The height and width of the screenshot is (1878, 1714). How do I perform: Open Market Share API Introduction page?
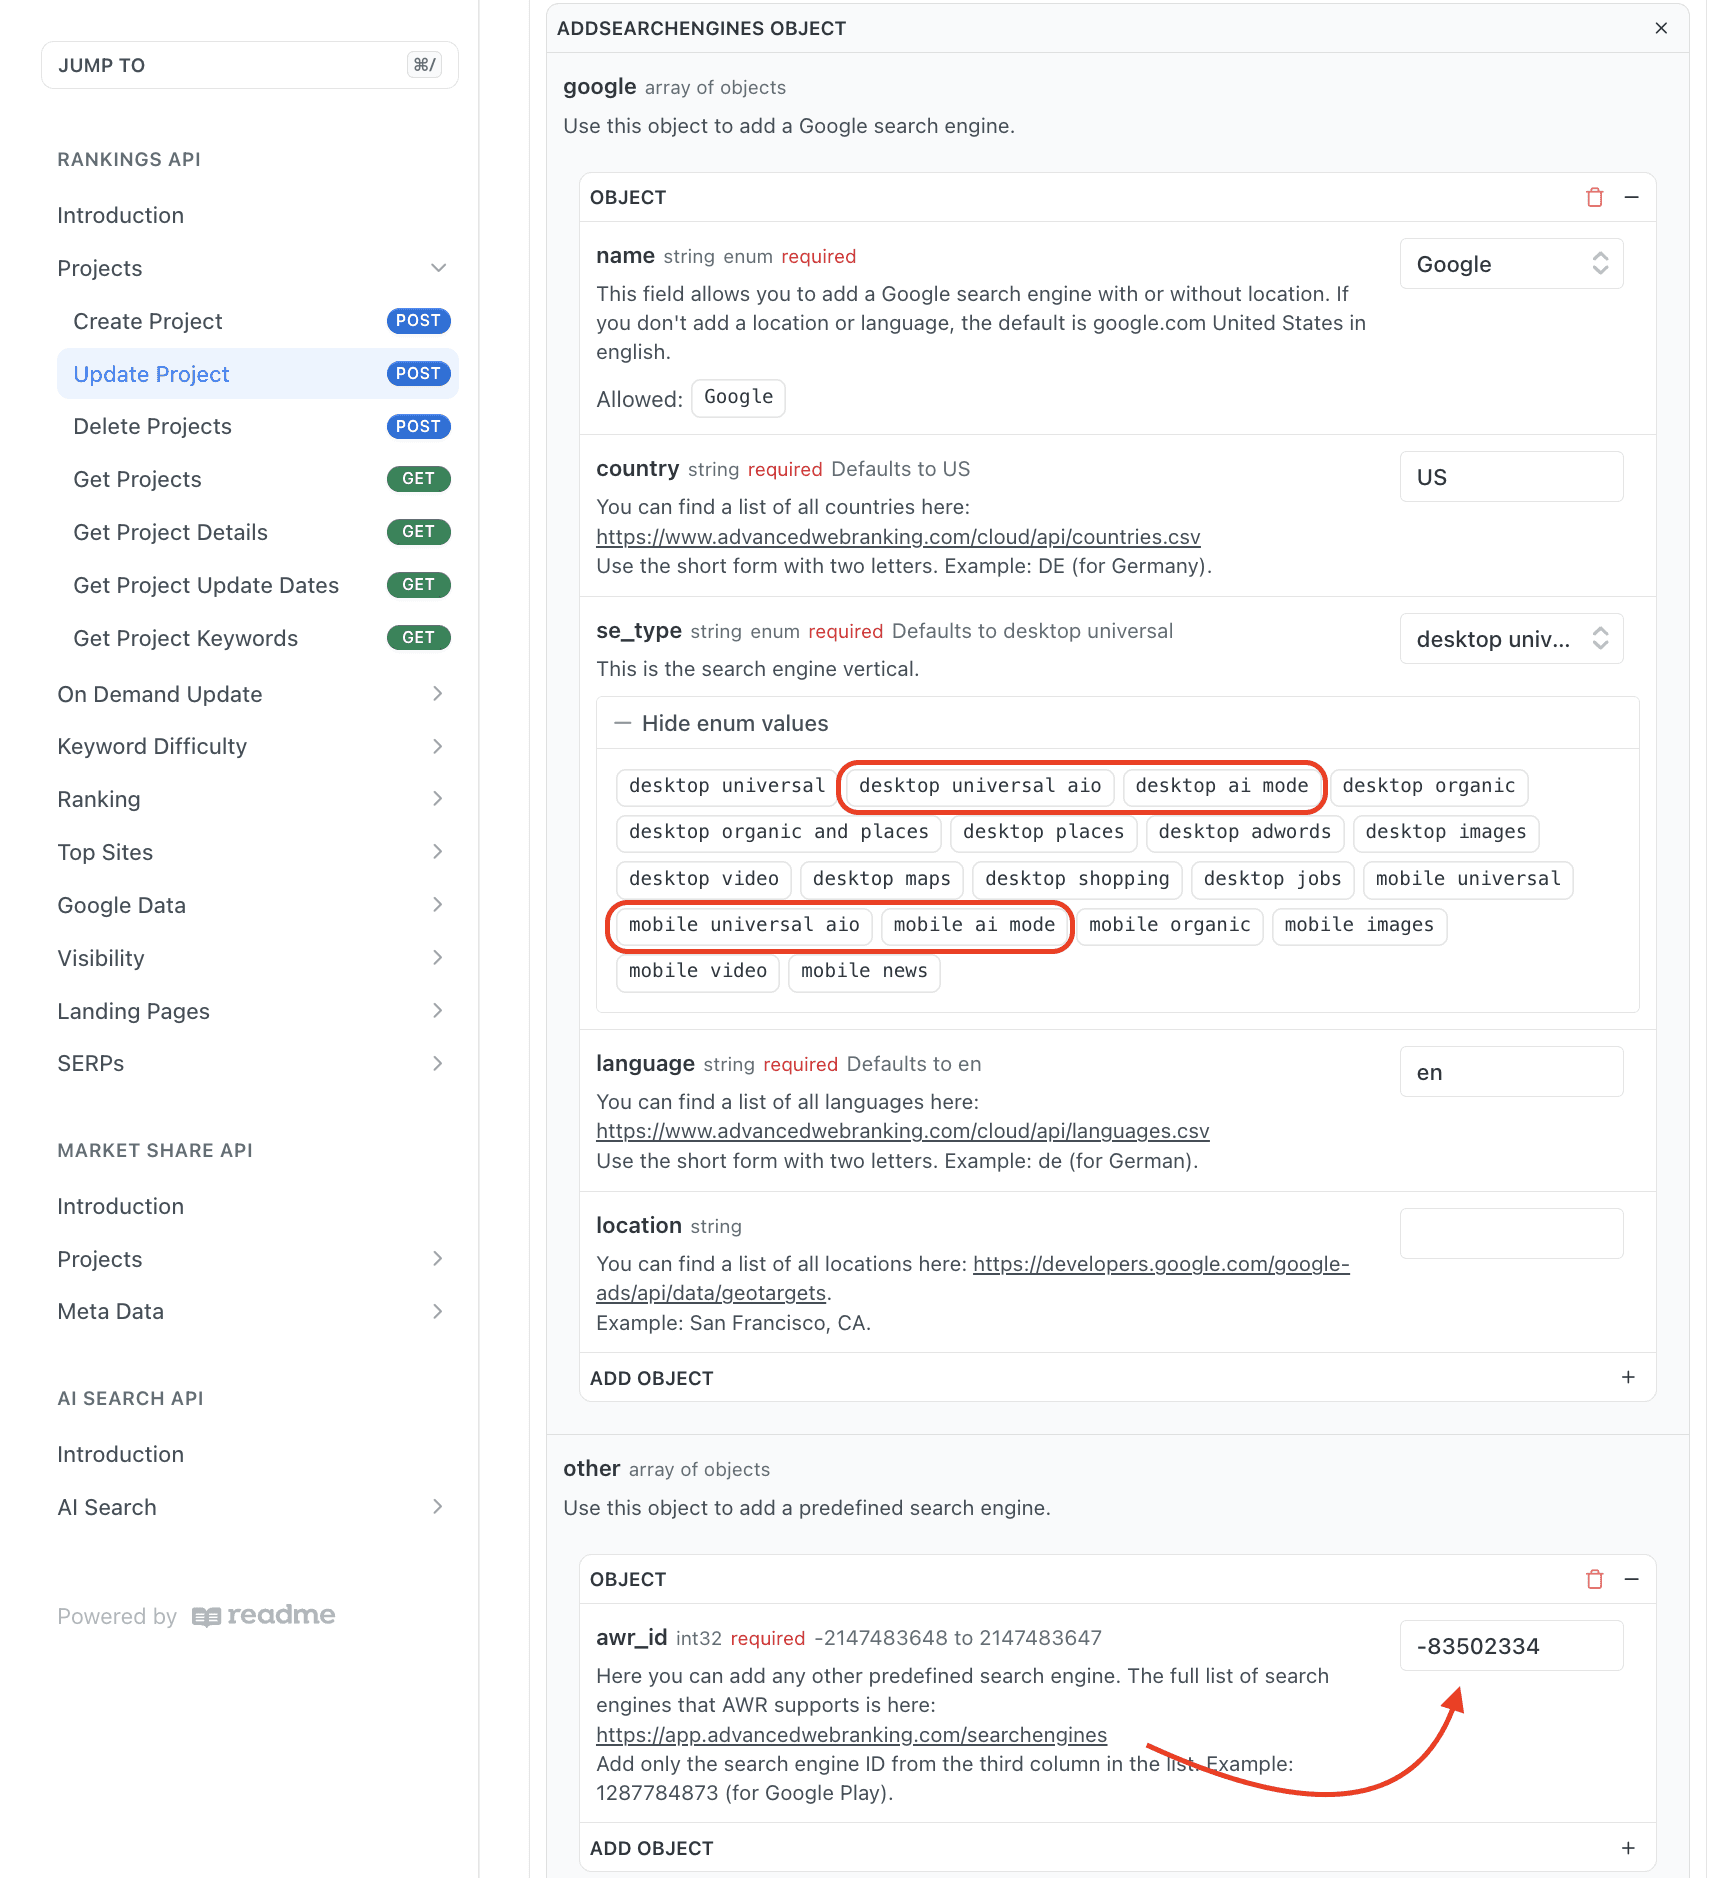pos(120,1206)
